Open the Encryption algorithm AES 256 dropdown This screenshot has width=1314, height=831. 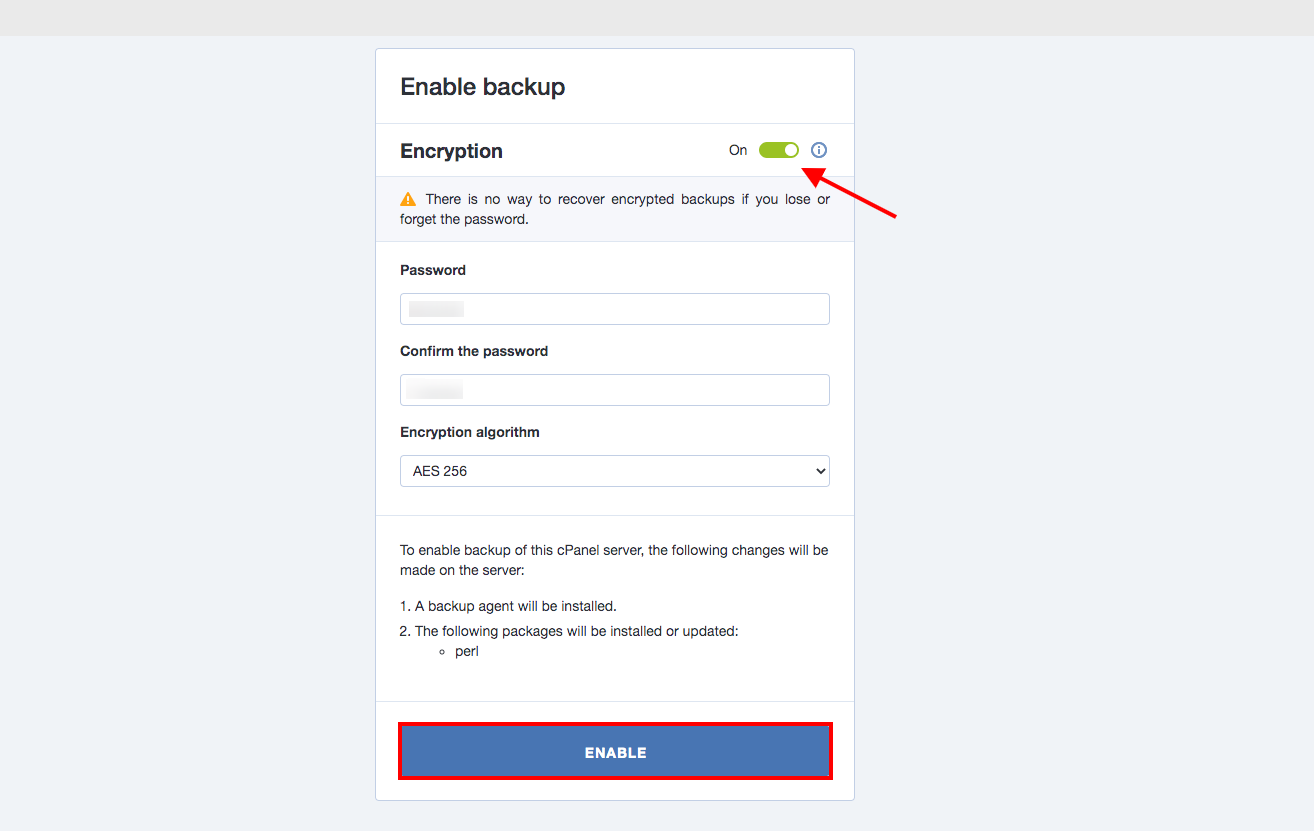[x=615, y=471]
